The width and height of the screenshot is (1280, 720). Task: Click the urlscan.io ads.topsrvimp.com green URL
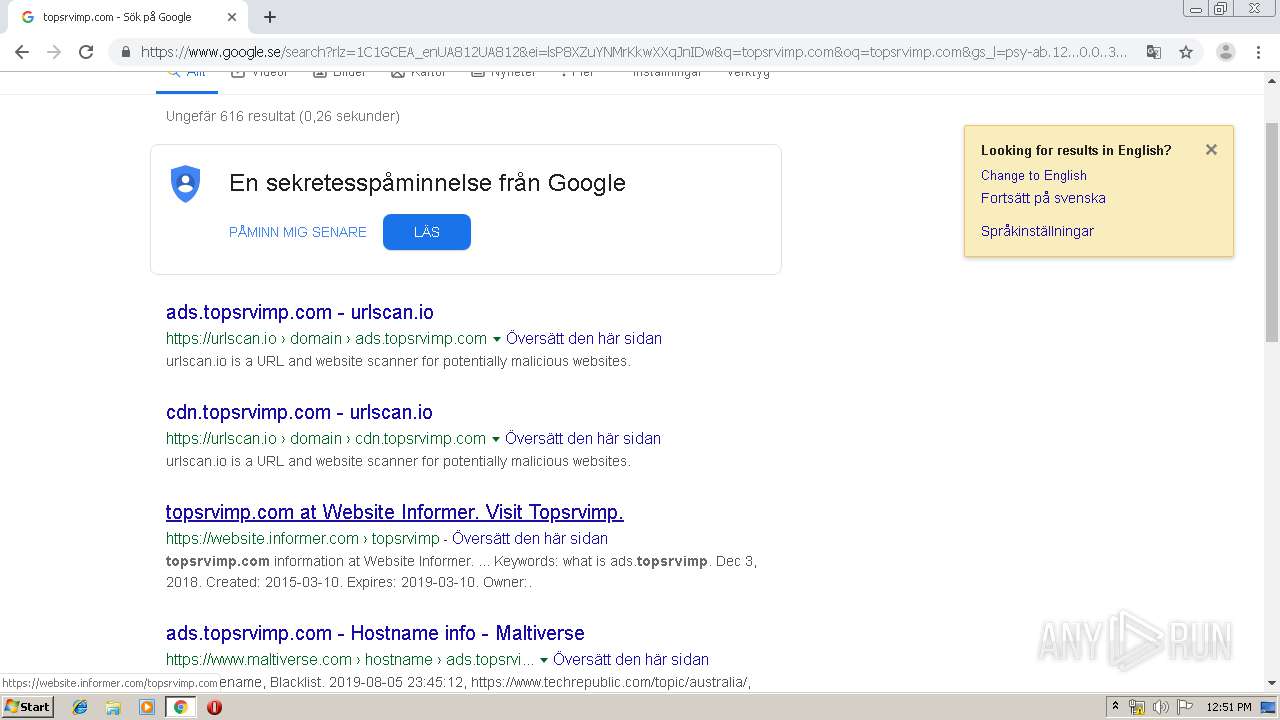(326, 338)
